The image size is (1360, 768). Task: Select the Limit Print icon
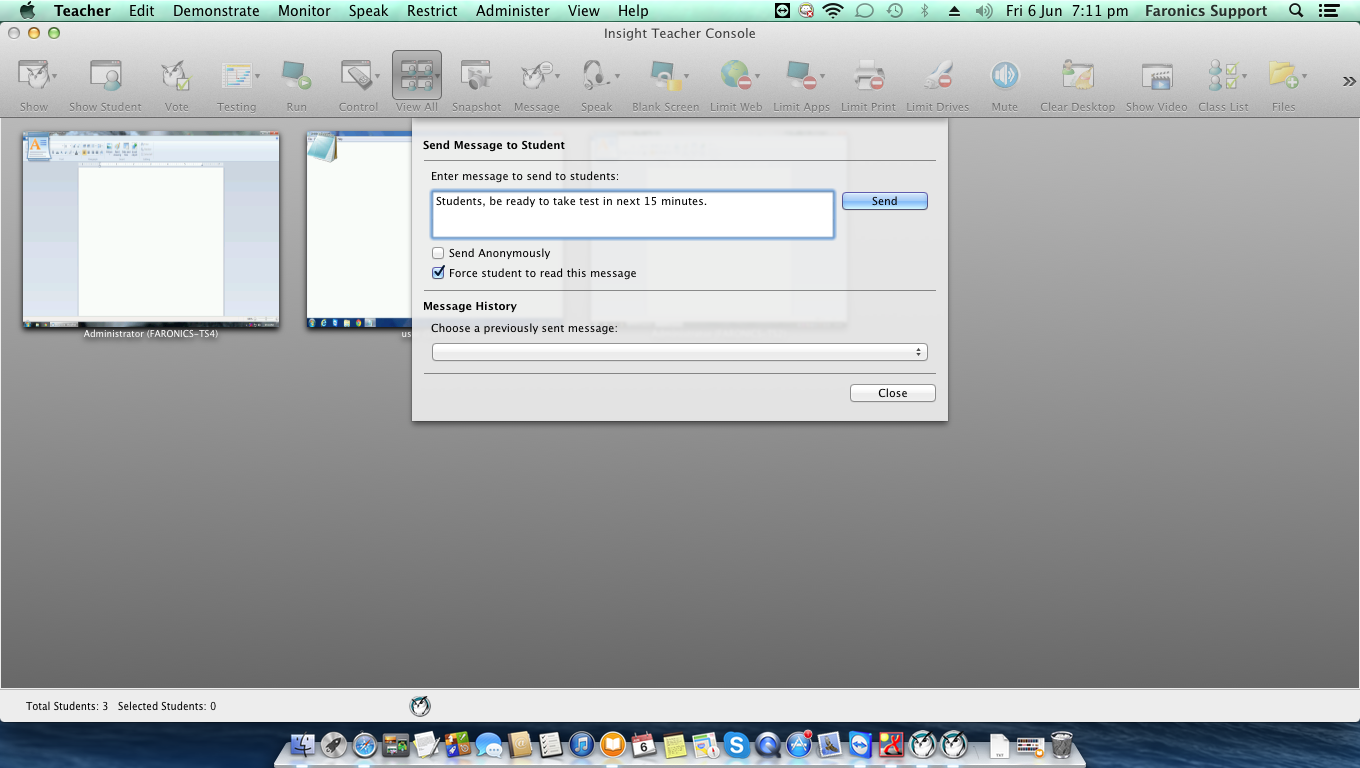pyautogui.click(x=868, y=78)
